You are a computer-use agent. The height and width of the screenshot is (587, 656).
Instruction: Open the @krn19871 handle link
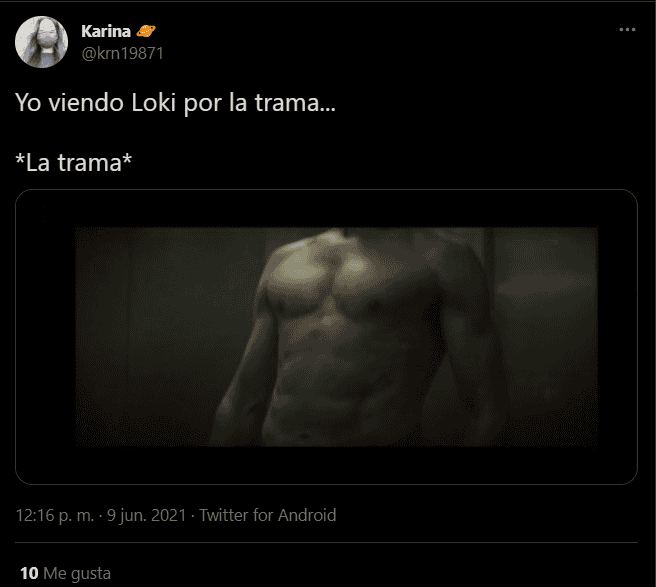(123, 54)
